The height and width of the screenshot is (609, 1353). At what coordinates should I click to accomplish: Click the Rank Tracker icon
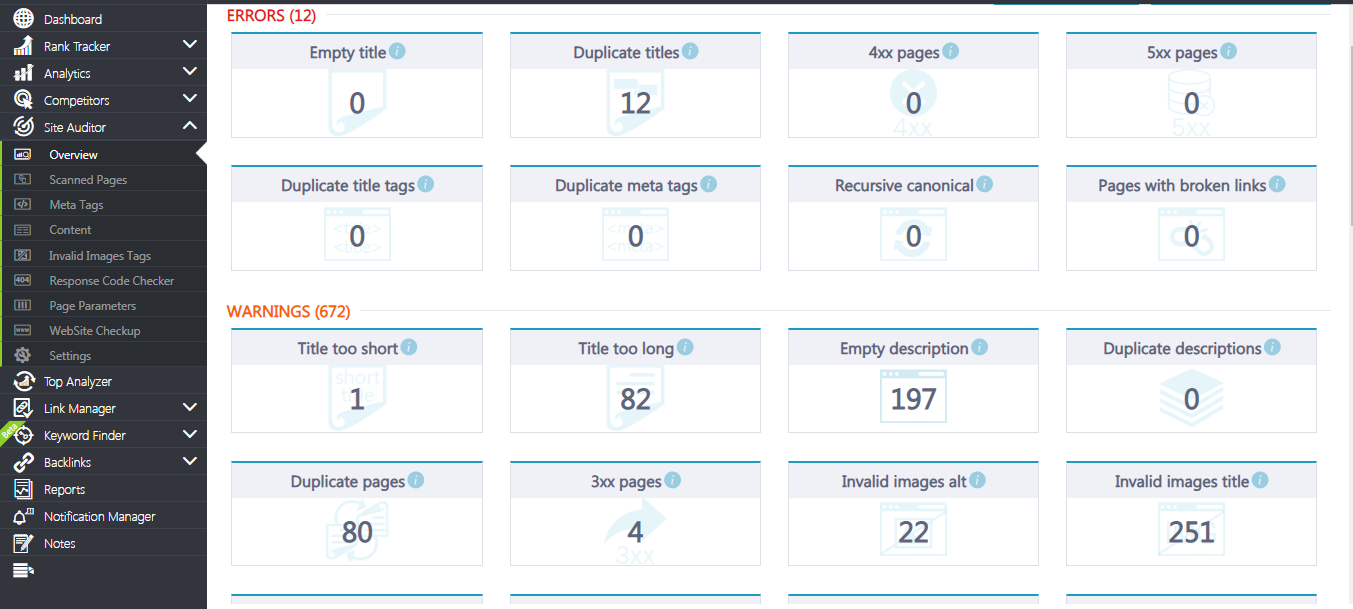coord(23,46)
